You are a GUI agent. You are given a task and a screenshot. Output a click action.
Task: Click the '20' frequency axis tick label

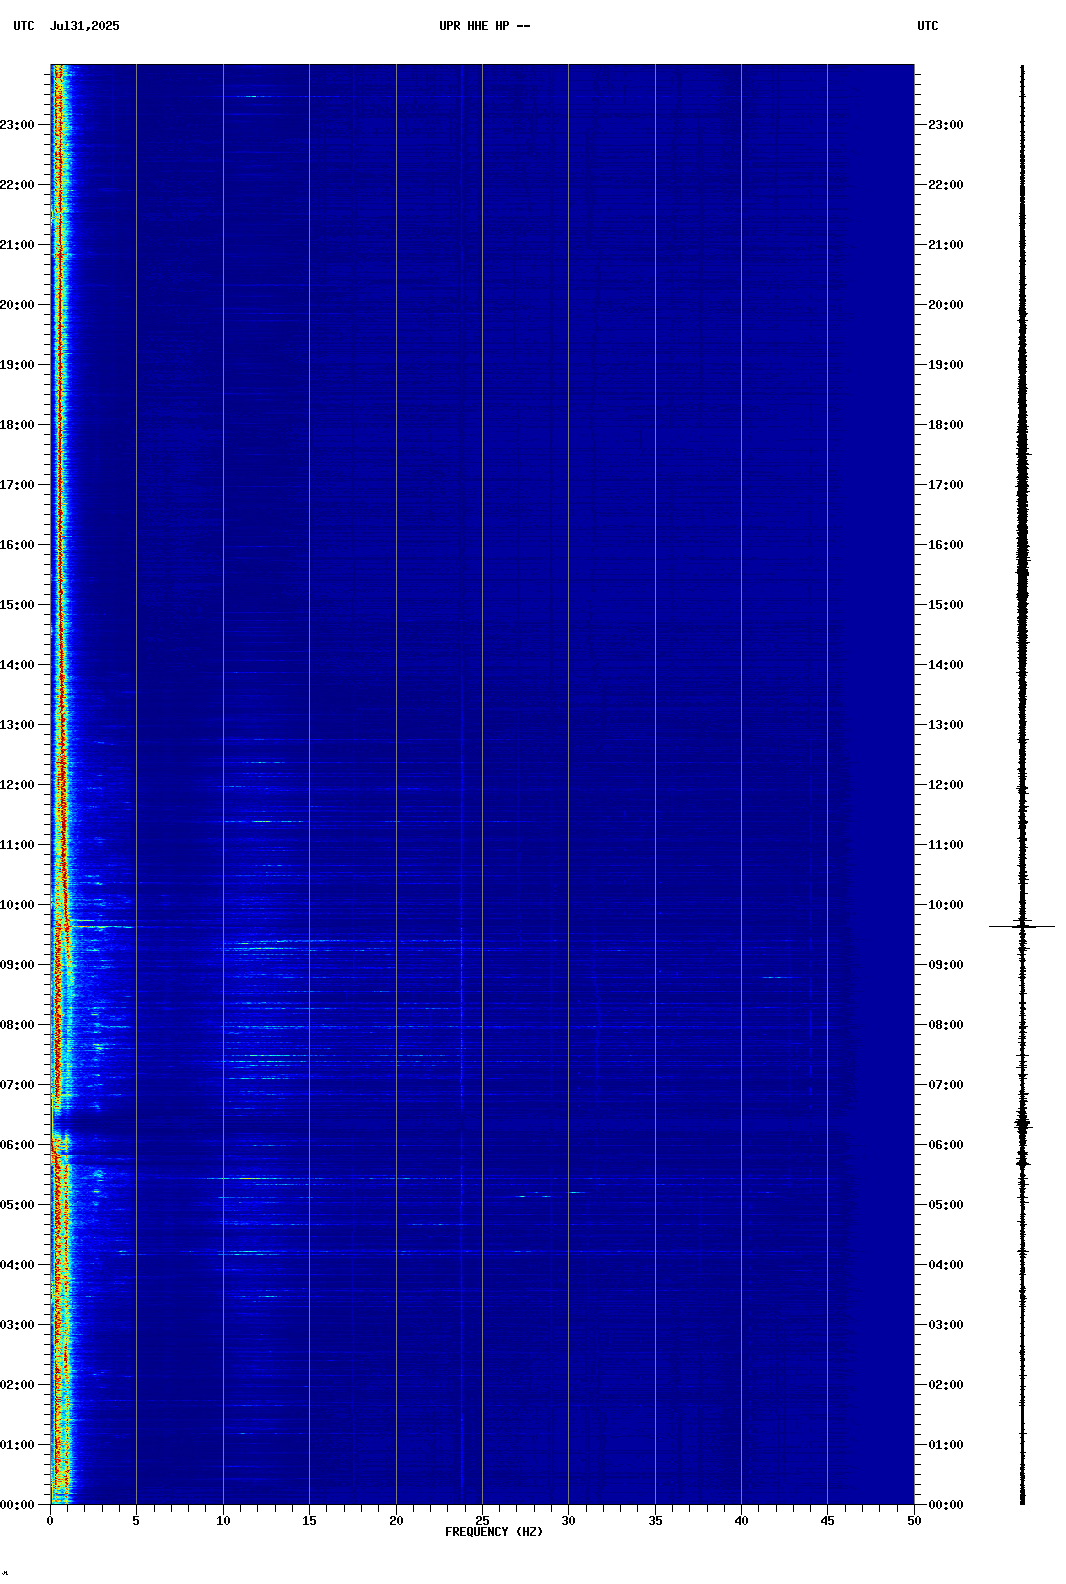pyautogui.click(x=396, y=1521)
